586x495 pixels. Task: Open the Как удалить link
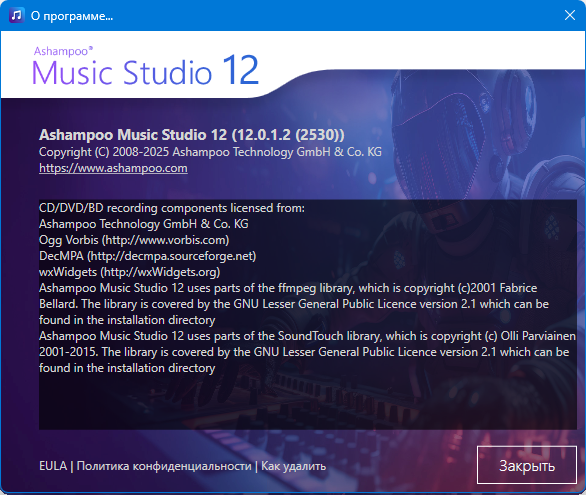click(x=293, y=466)
